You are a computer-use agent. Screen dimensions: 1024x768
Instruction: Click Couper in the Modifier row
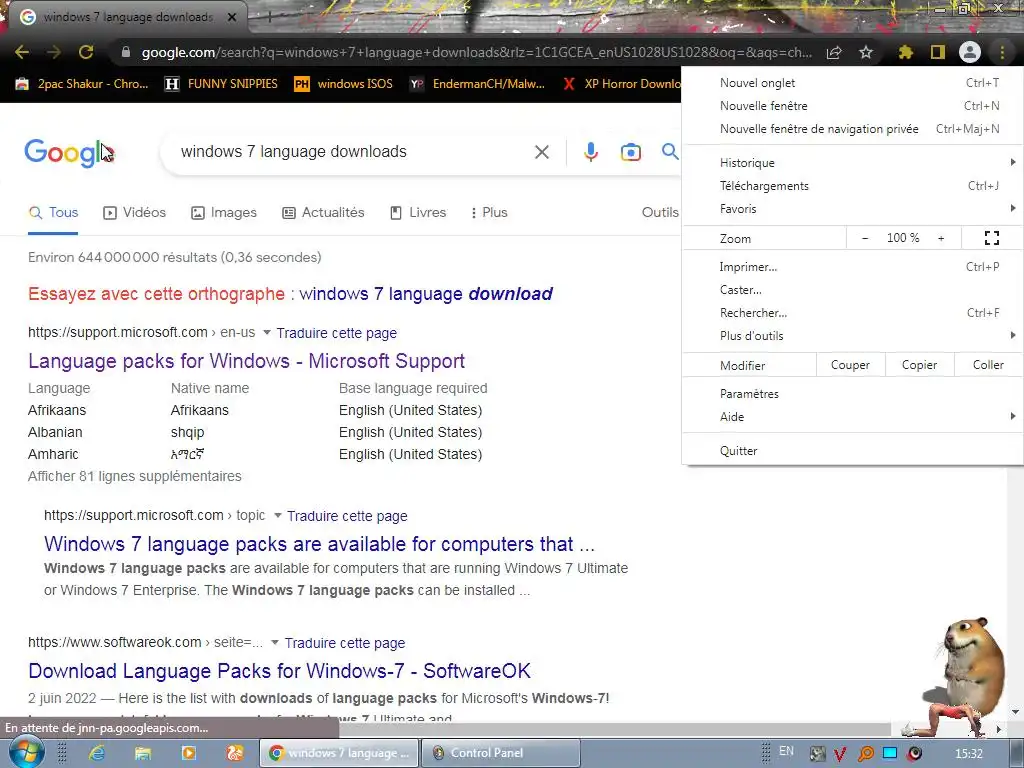pos(850,365)
